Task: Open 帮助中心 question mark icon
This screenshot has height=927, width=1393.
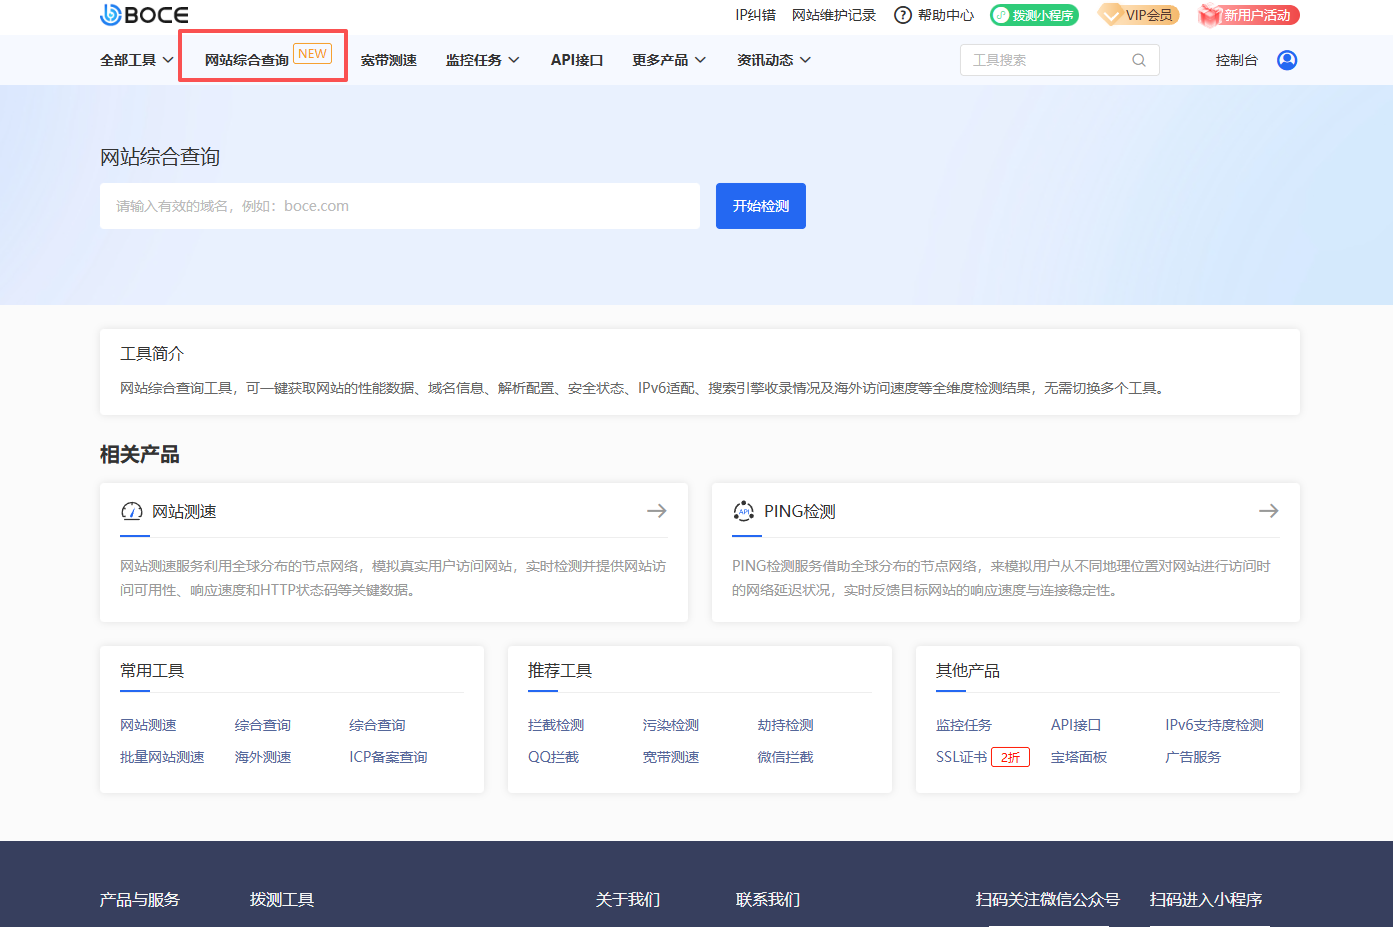Action: pyautogui.click(x=903, y=15)
